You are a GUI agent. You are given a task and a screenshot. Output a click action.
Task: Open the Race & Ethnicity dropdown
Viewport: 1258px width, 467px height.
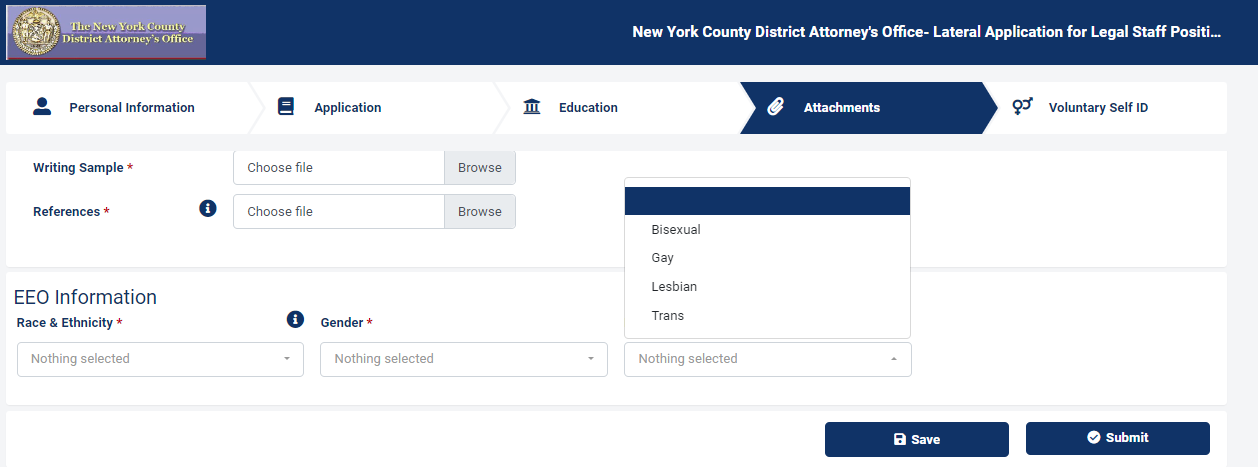(160, 359)
